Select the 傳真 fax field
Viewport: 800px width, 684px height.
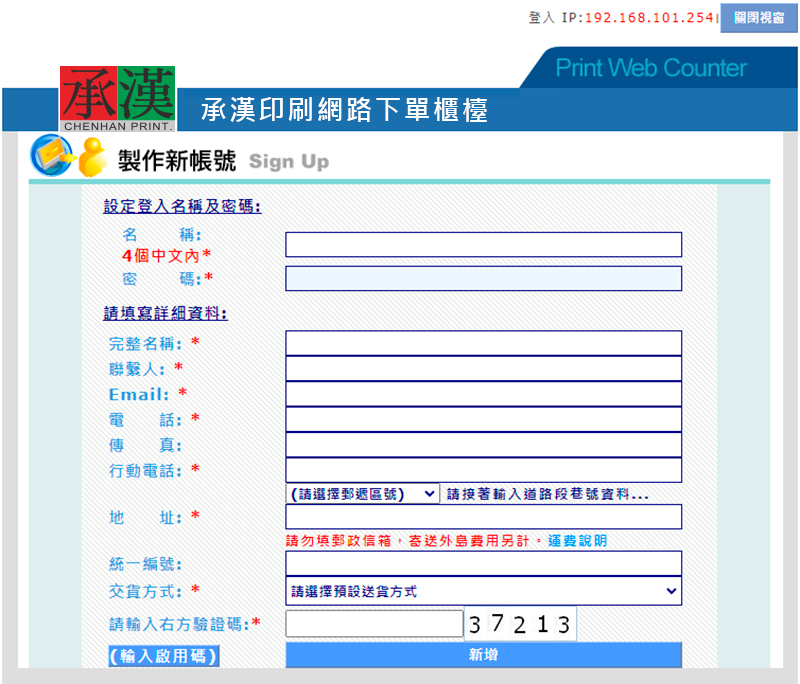tap(483, 445)
